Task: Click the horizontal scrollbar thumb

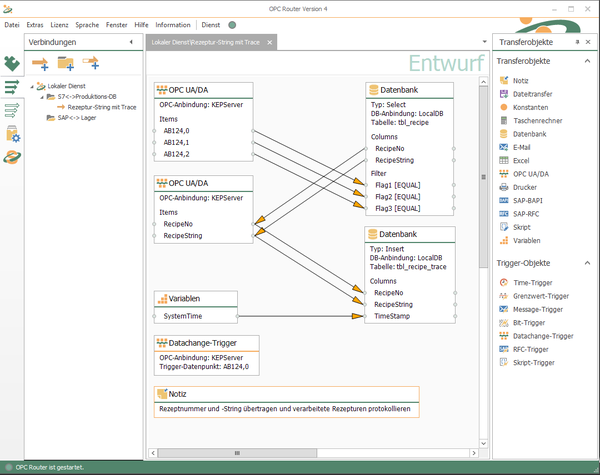Action: (237, 453)
